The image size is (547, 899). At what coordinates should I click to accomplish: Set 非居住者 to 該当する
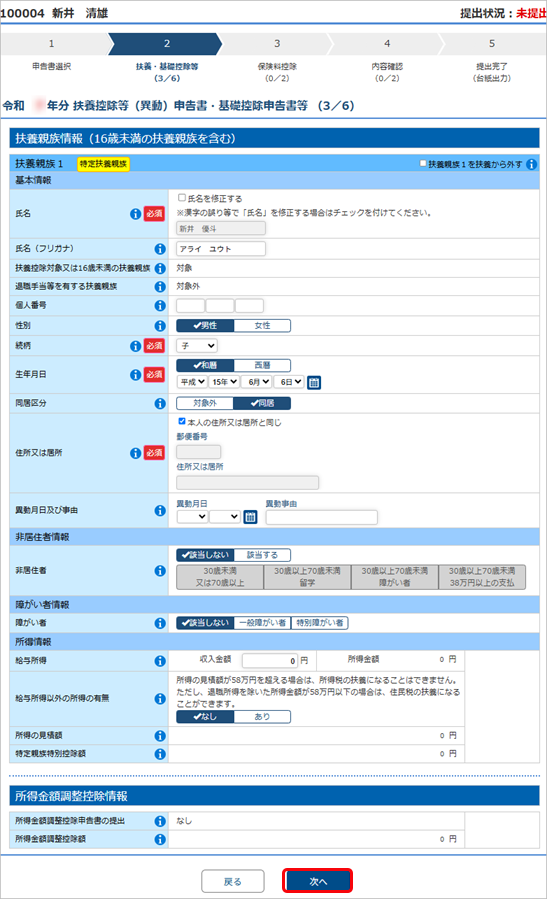click(262, 555)
